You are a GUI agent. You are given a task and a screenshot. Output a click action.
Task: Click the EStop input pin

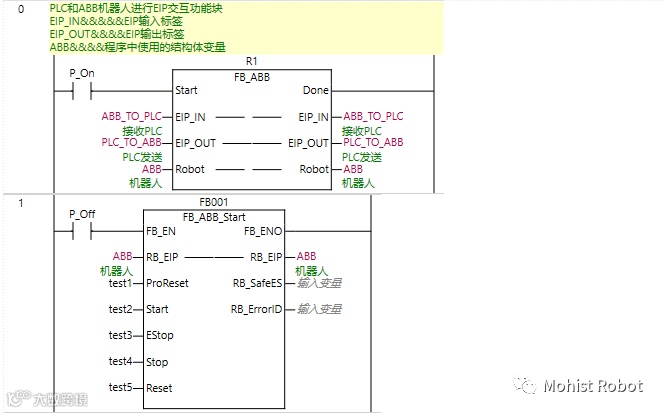pyautogui.click(x=160, y=335)
